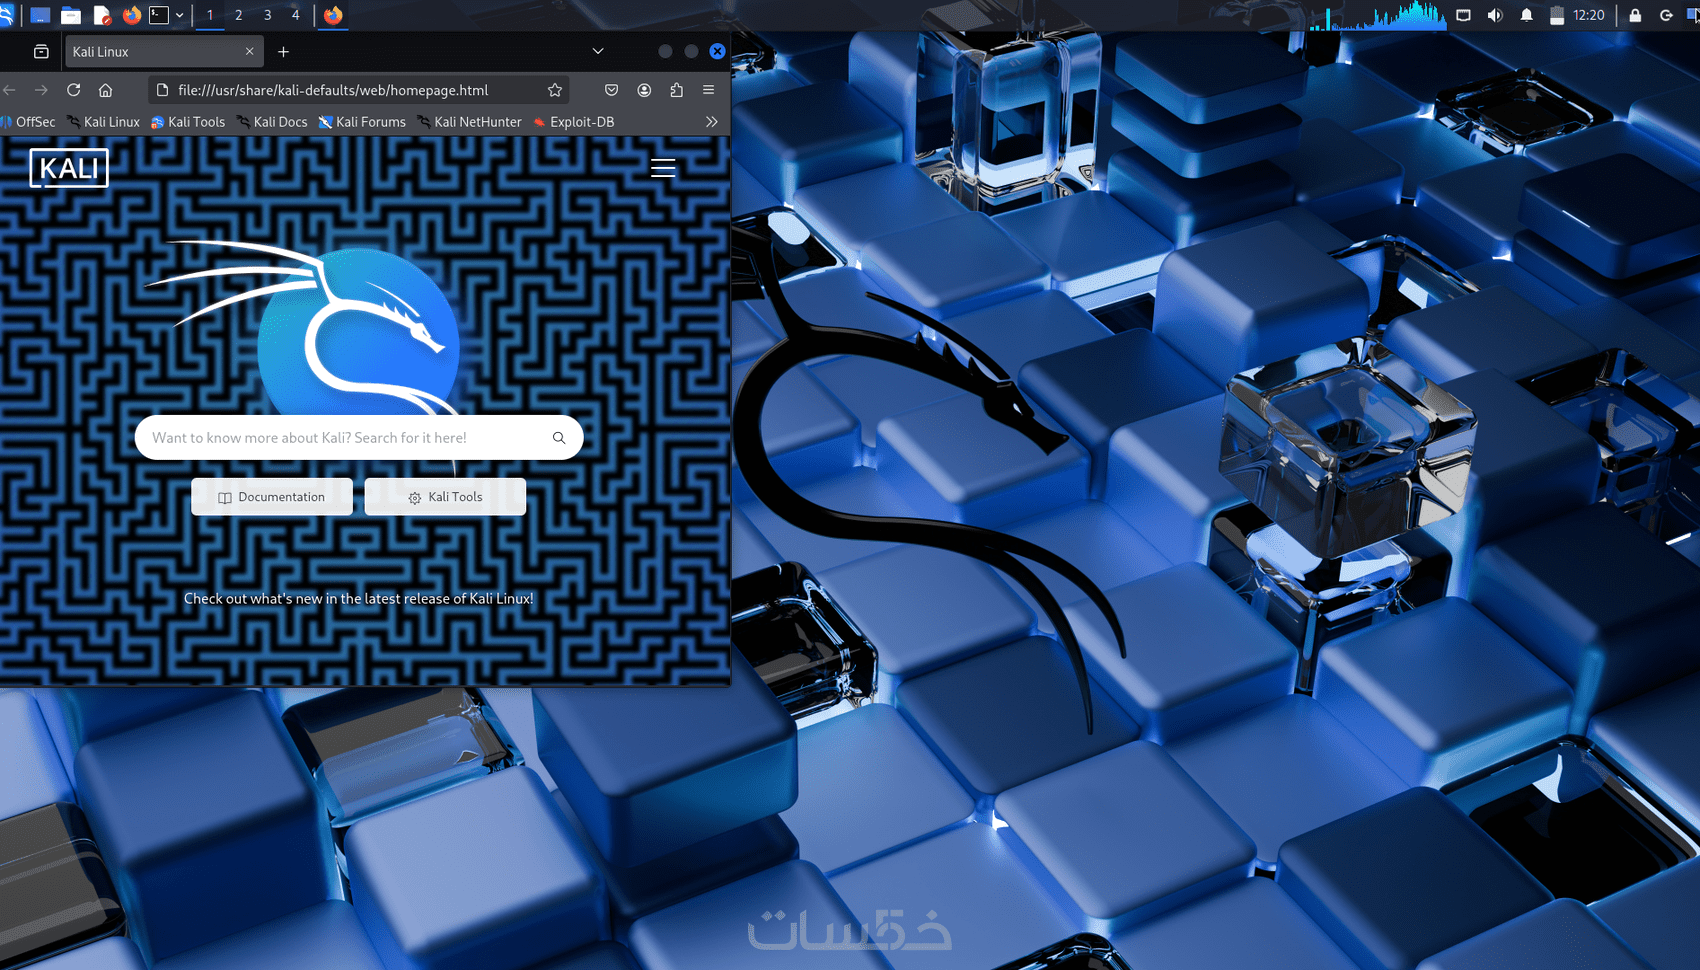The image size is (1700, 970).
Task: Open a new browser tab
Action: [x=284, y=52]
